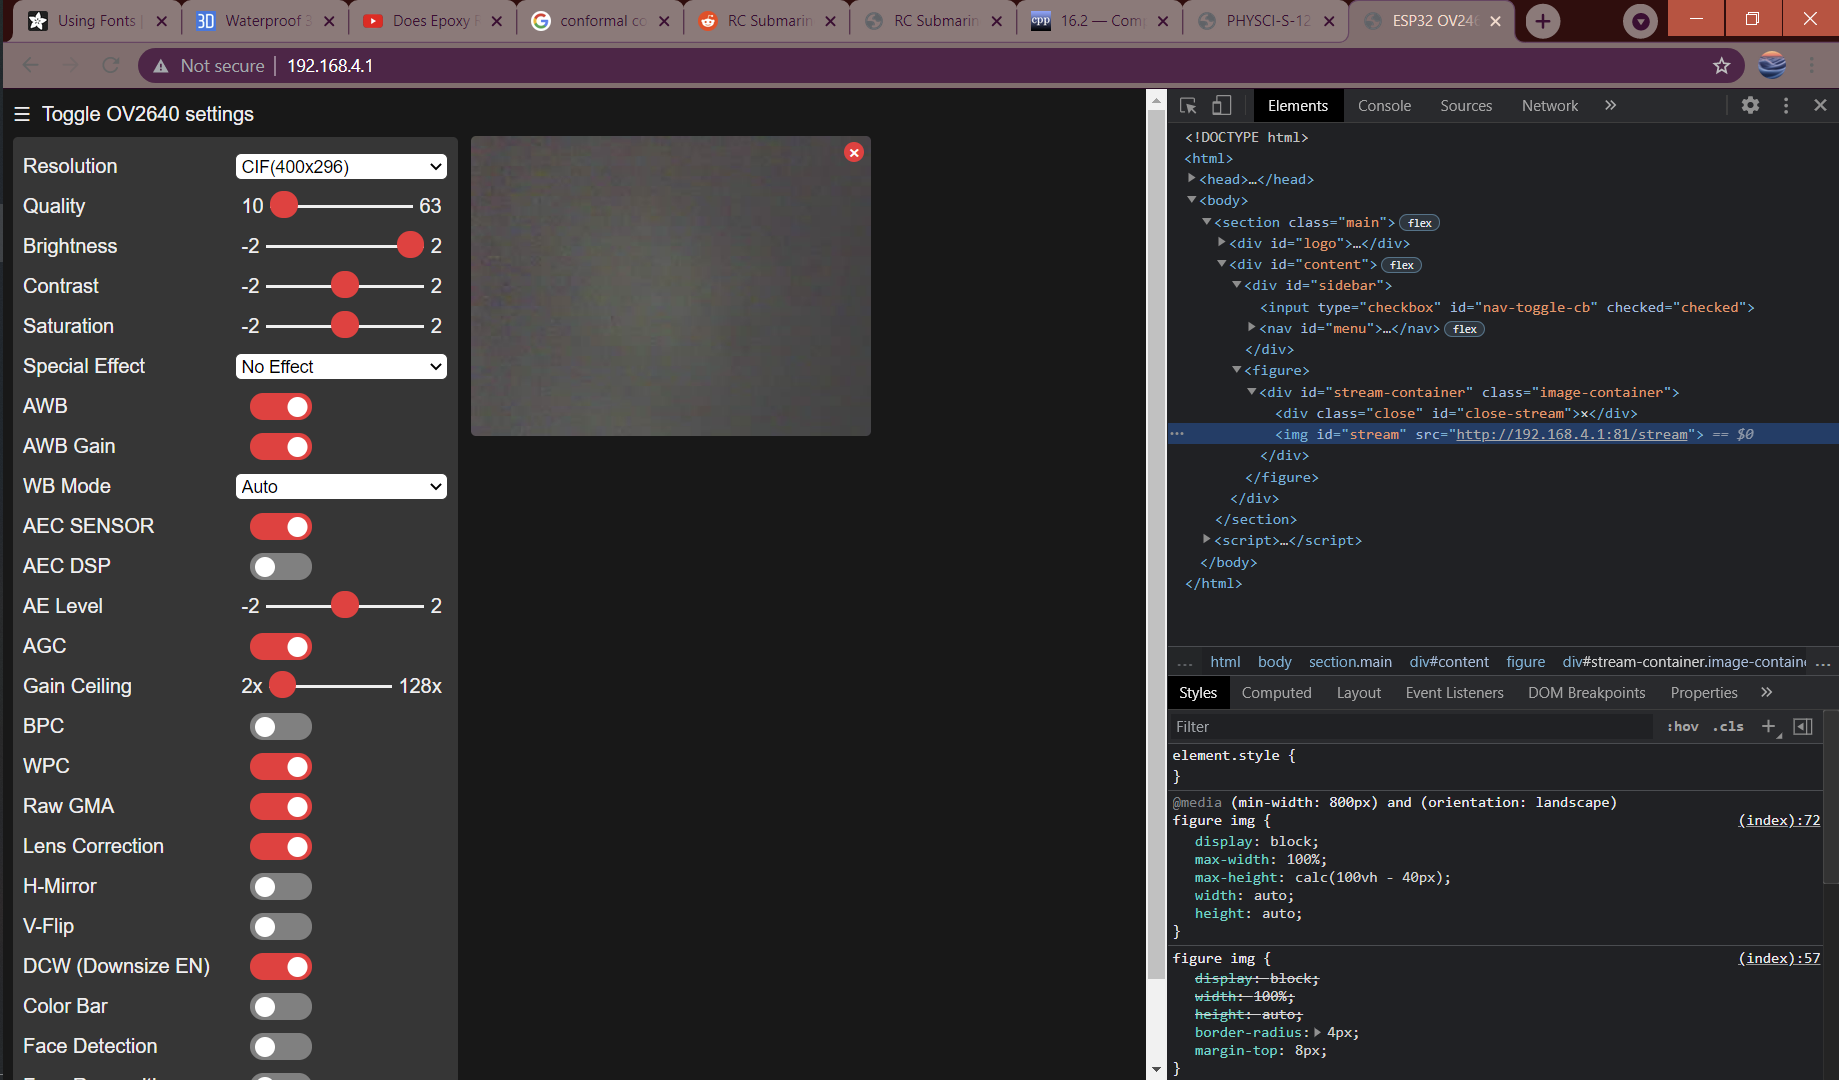Show more DevTools tabs with the chevron
Screen dimensions: 1839x1080
(1610, 105)
